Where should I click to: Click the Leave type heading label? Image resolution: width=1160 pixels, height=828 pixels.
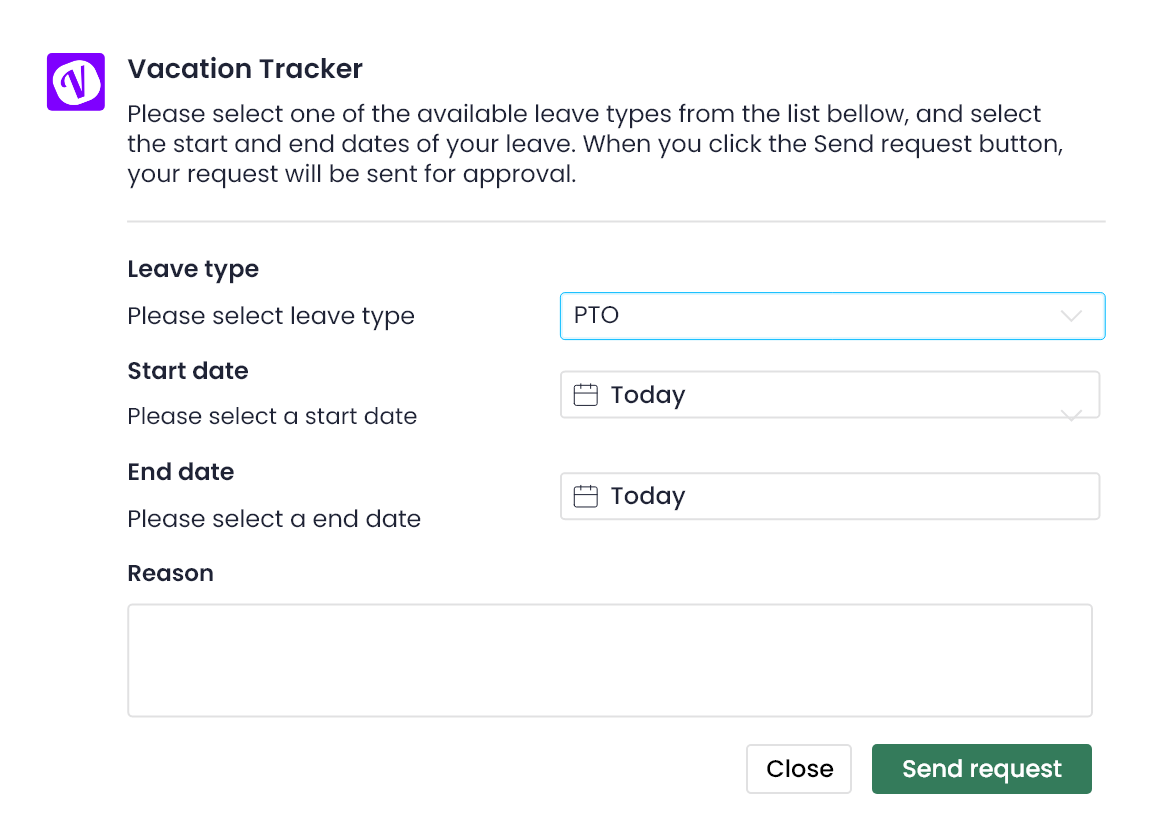click(x=193, y=269)
